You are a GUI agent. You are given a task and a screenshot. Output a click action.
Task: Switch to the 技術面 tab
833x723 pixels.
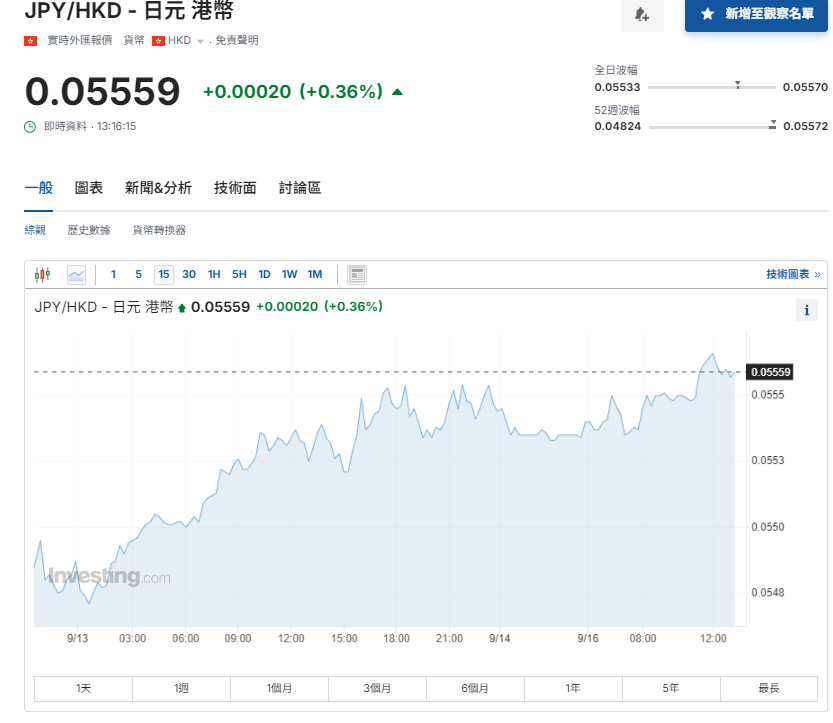coord(235,187)
